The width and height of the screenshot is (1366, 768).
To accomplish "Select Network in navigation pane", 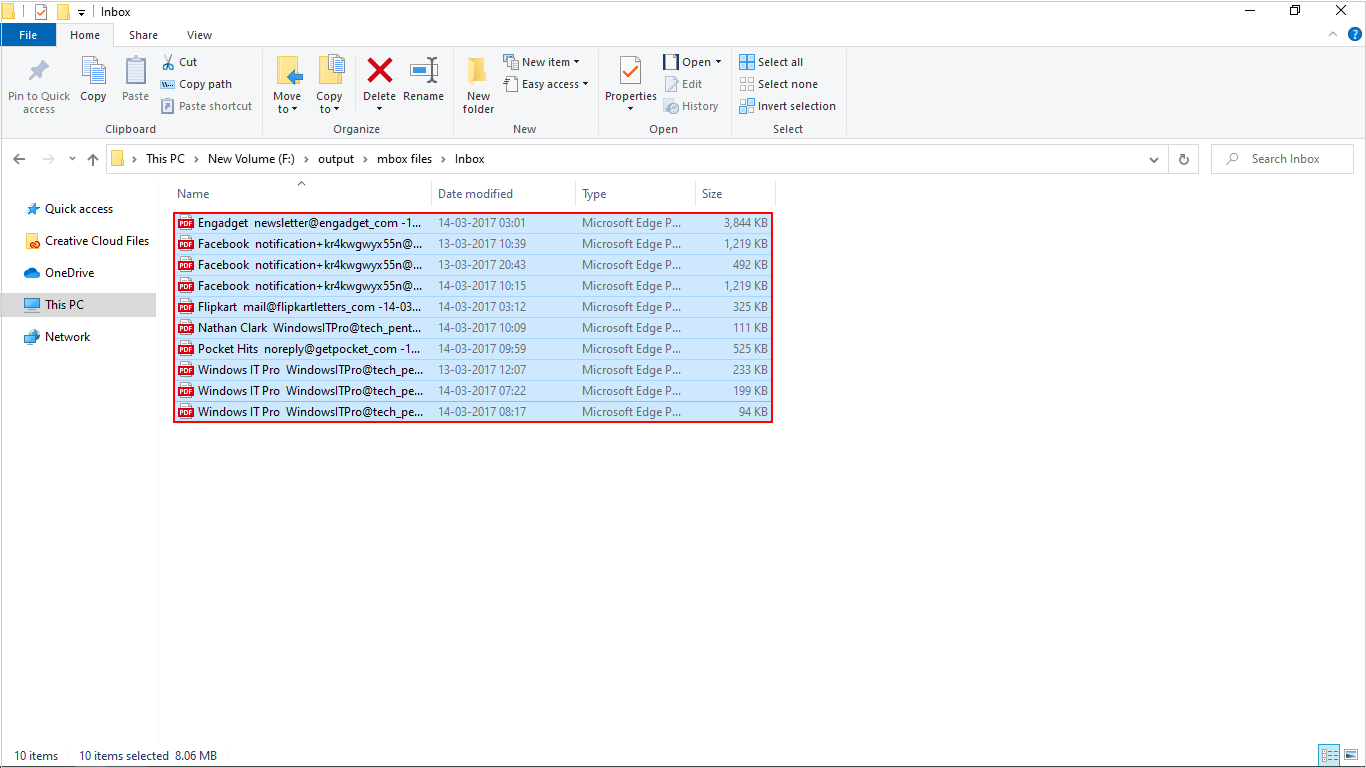I will (x=67, y=337).
